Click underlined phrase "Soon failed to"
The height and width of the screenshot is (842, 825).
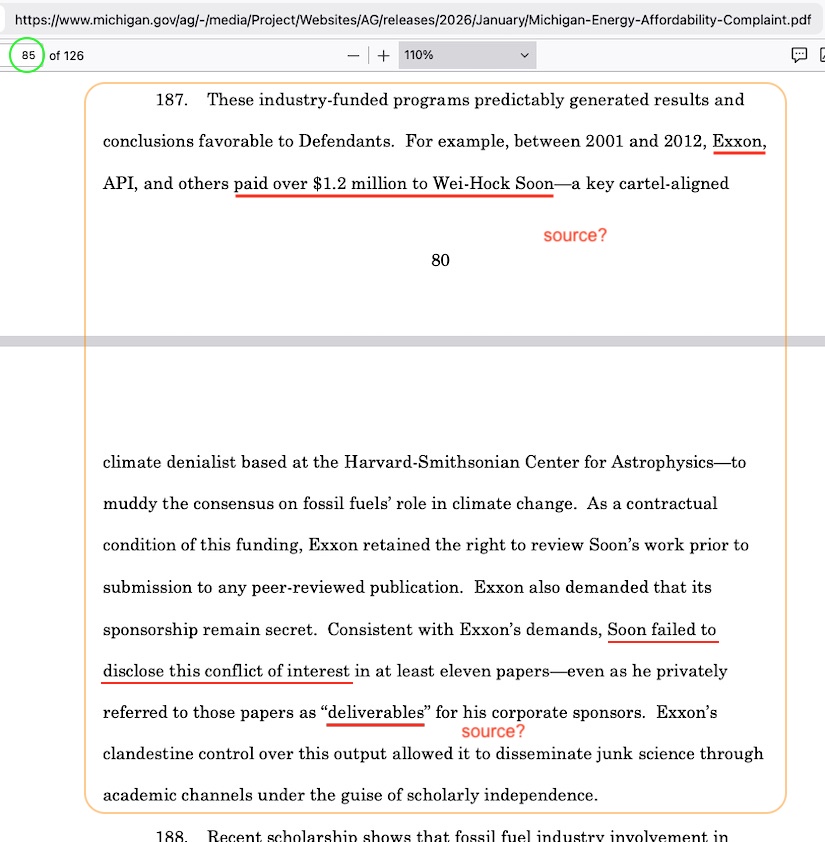pyautogui.click(x=662, y=630)
